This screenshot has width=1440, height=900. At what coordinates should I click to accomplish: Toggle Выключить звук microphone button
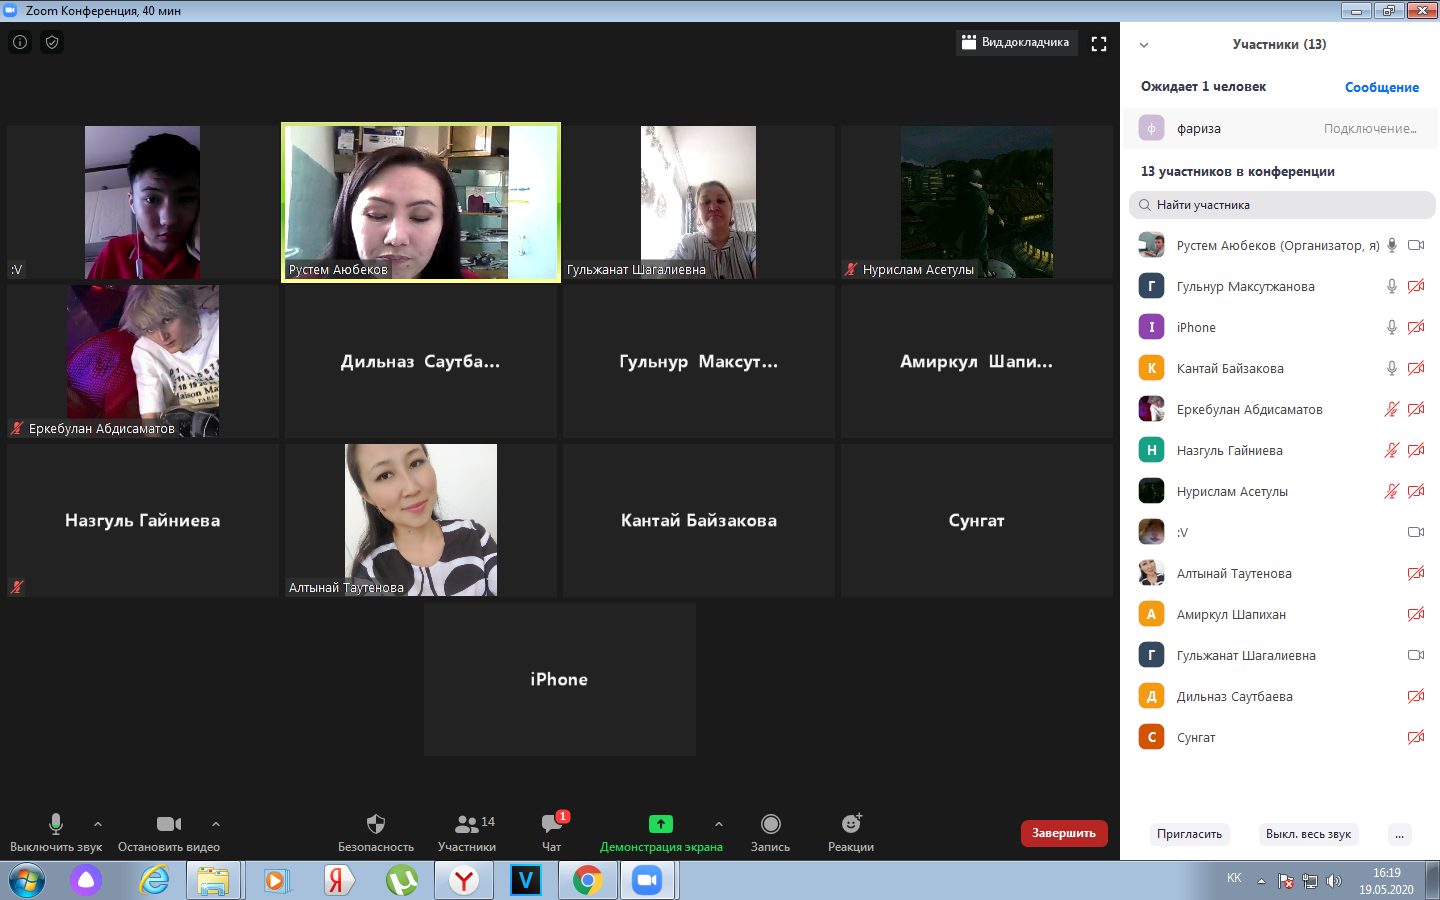pos(56,824)
